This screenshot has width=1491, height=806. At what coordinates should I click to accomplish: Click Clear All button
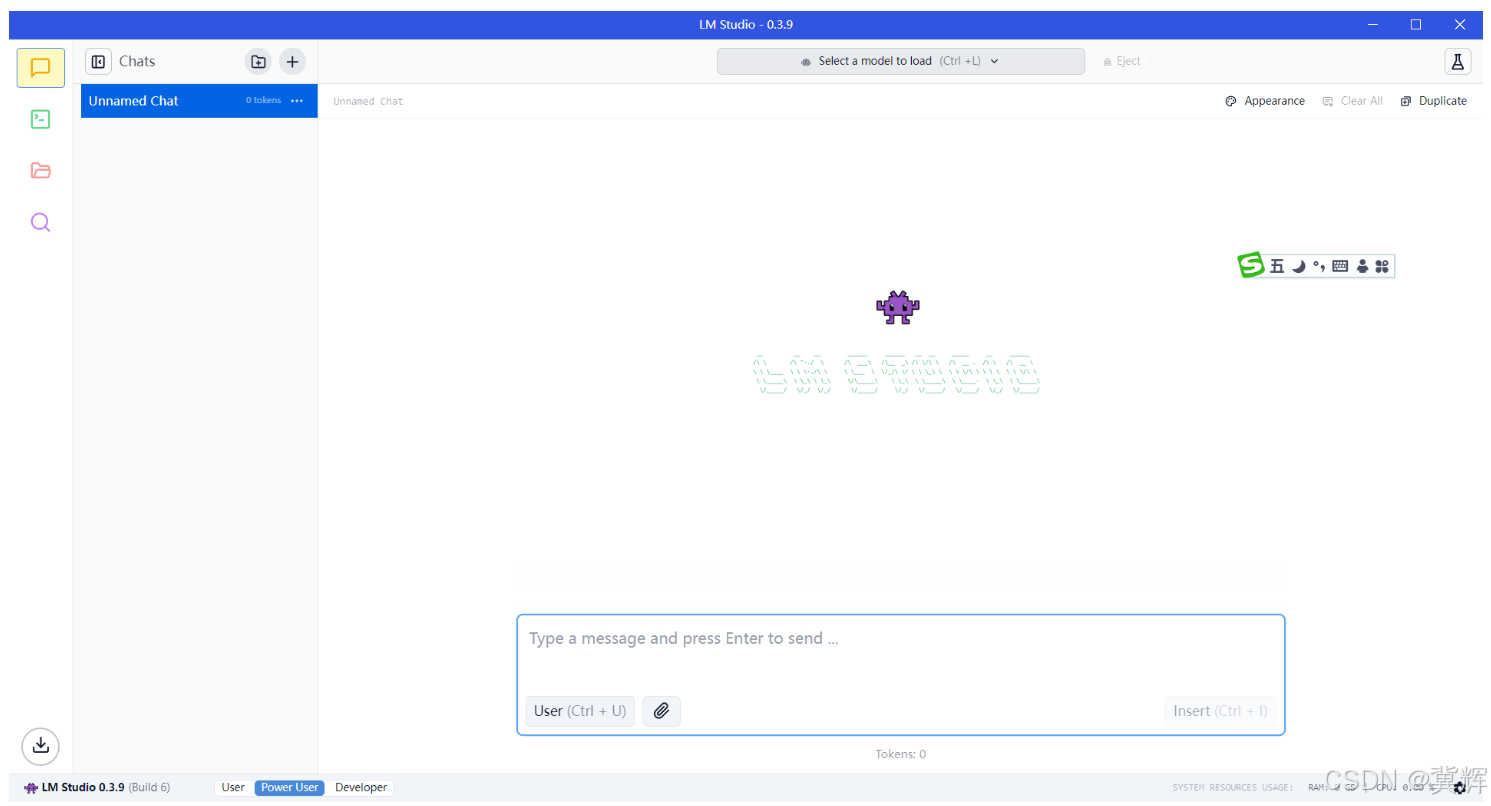1353,101
